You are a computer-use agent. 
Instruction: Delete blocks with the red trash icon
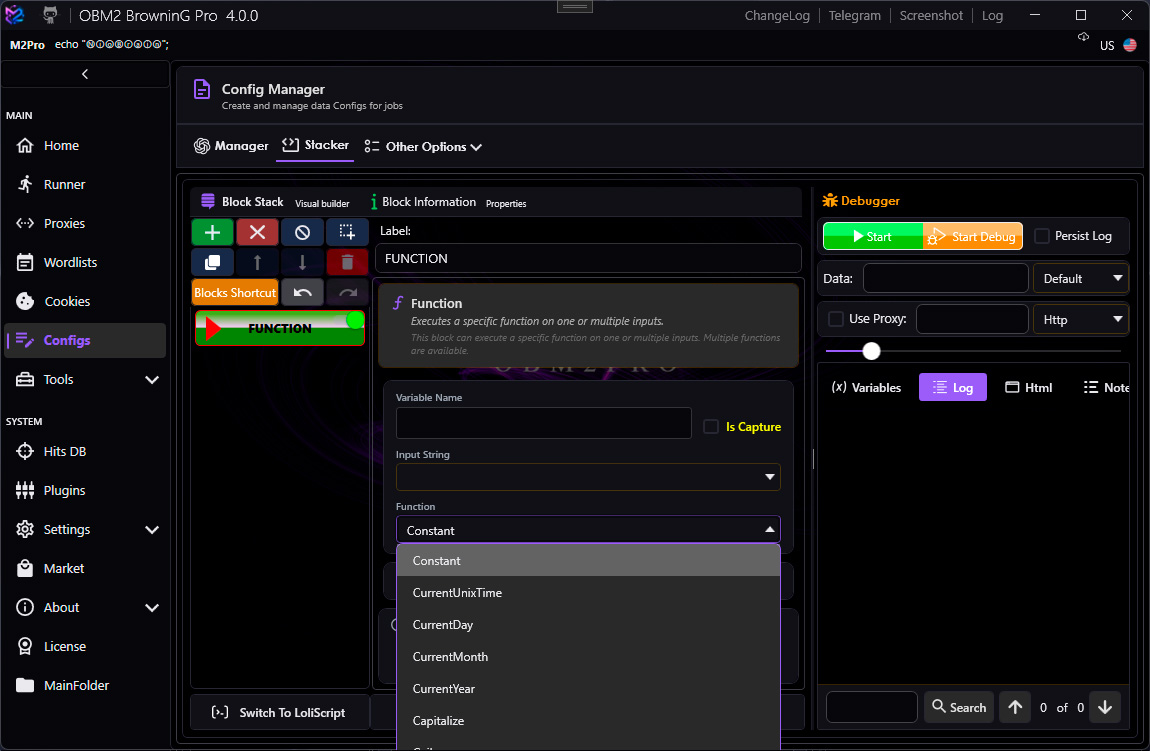pyautogui.click(x=347, y=262)
